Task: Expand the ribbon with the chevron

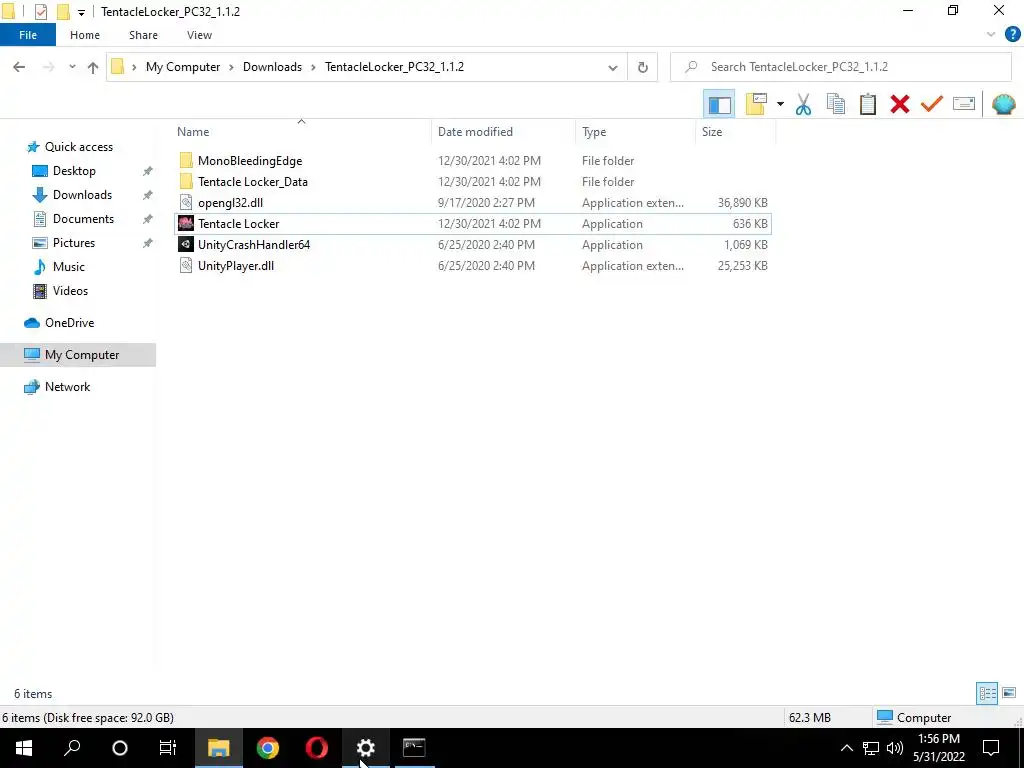Action: [x=991, y=35]
